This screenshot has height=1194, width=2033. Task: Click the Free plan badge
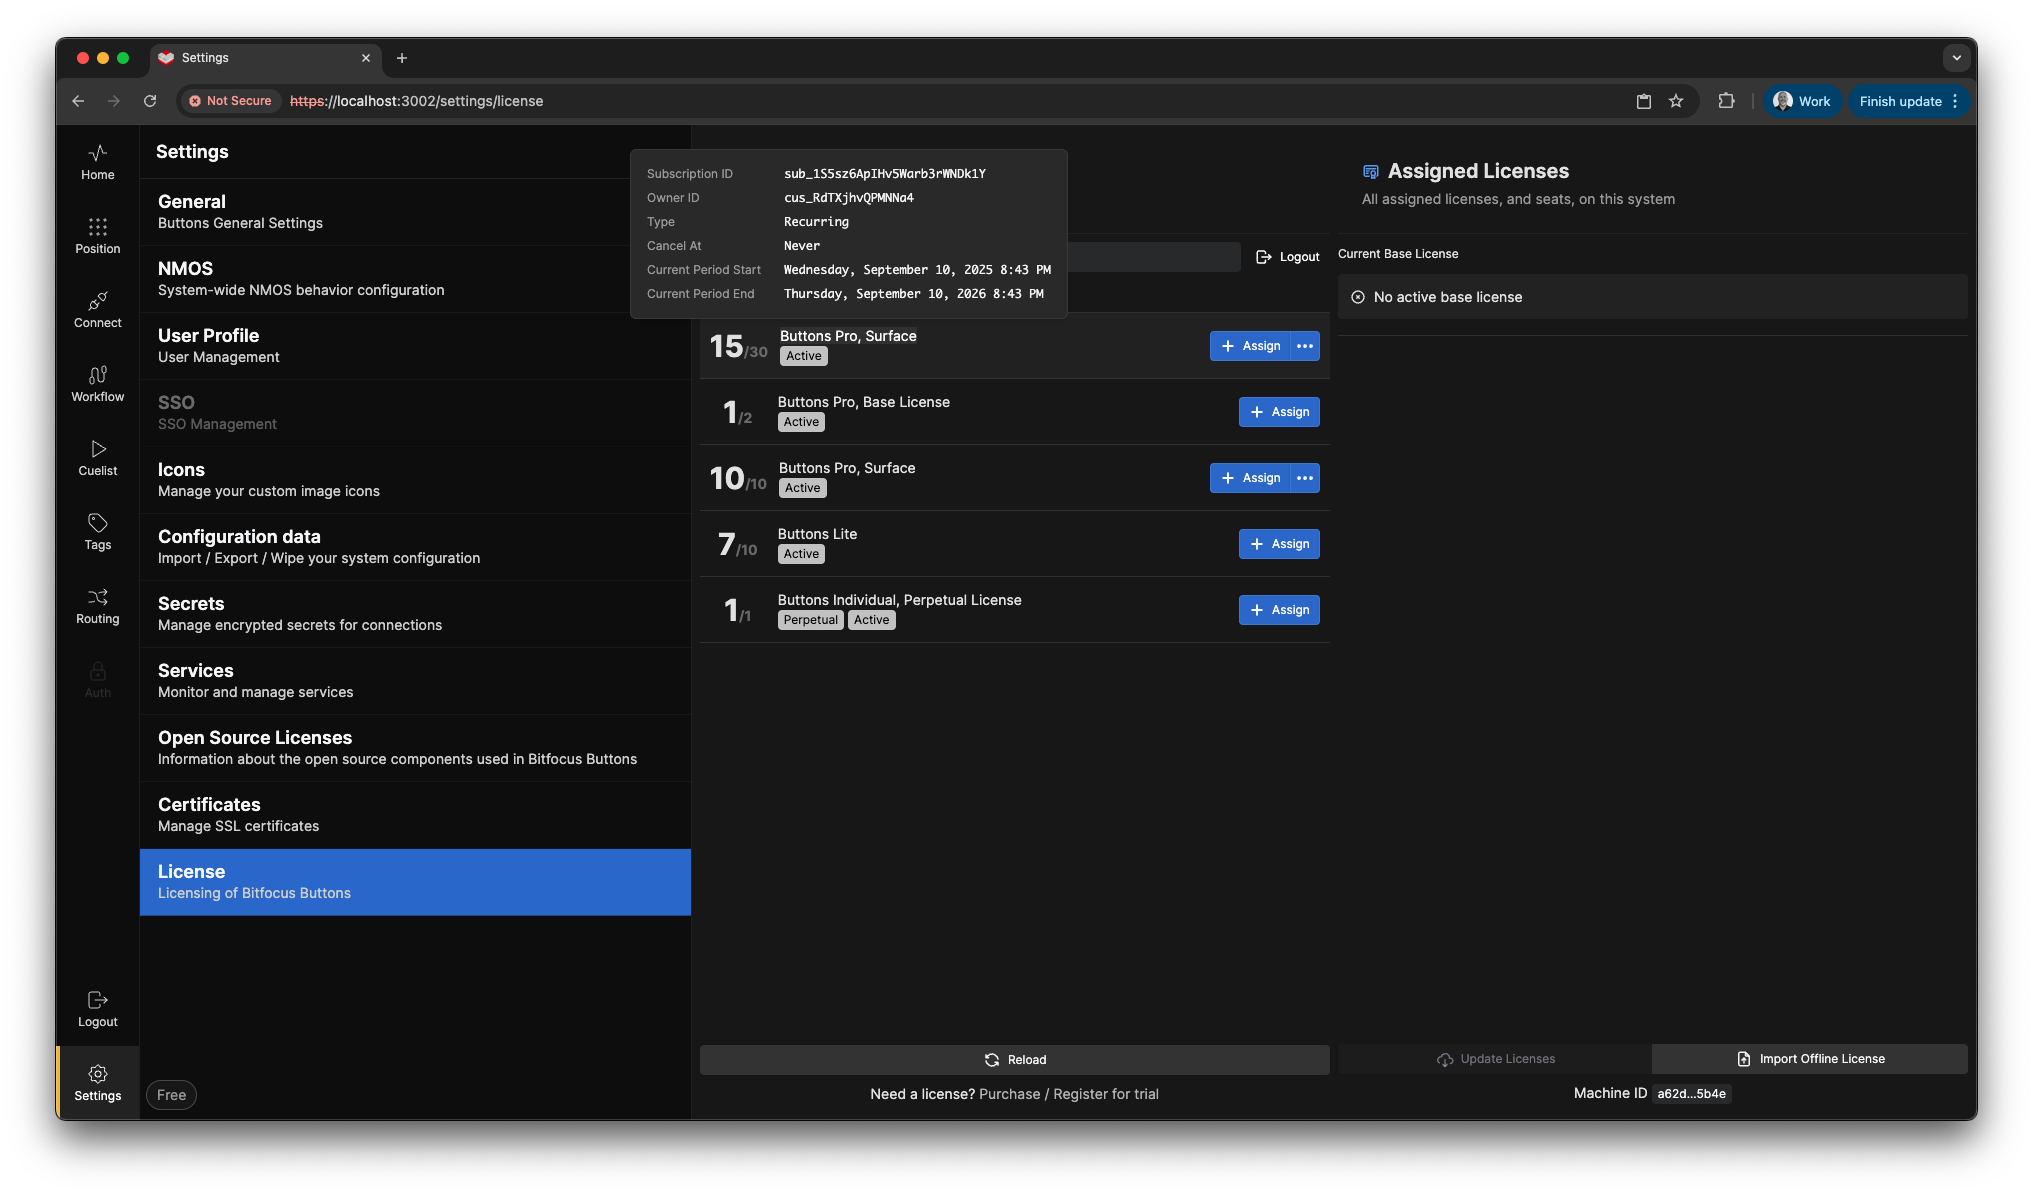pos(171,1095)
